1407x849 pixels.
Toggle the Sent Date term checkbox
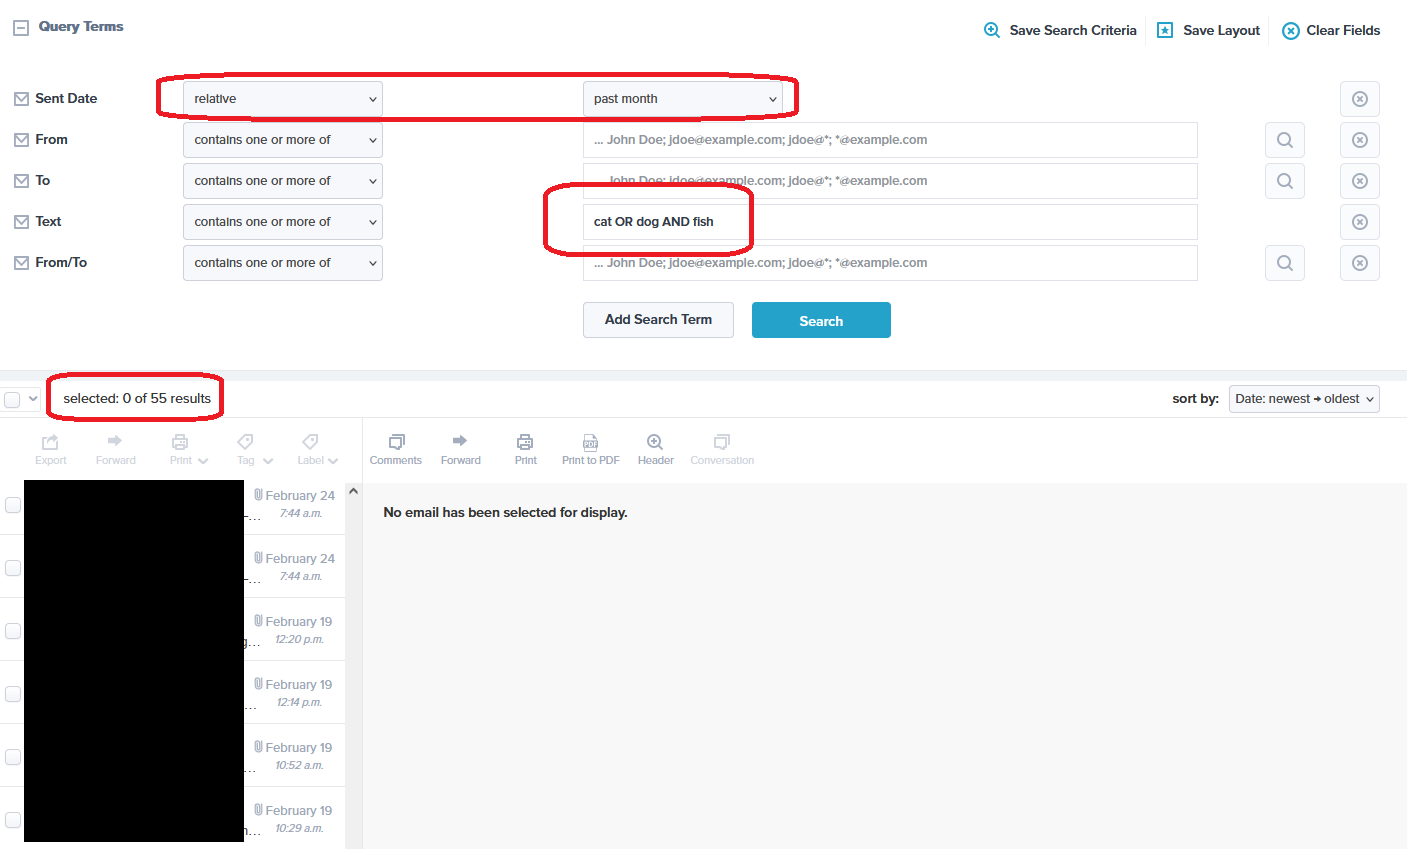(21, 99)
